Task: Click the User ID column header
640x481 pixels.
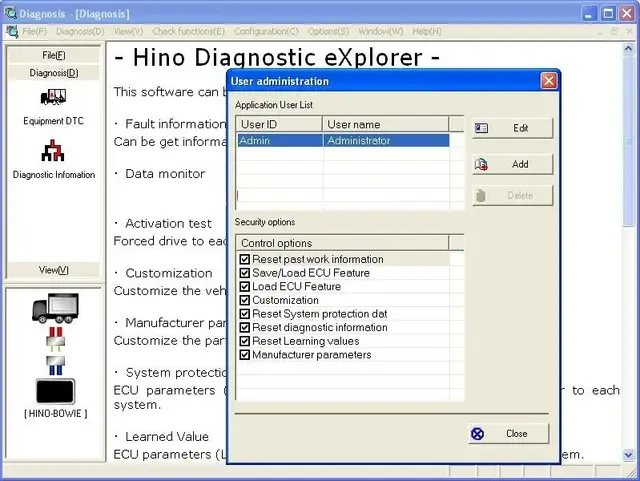Action: click(279, 124)
